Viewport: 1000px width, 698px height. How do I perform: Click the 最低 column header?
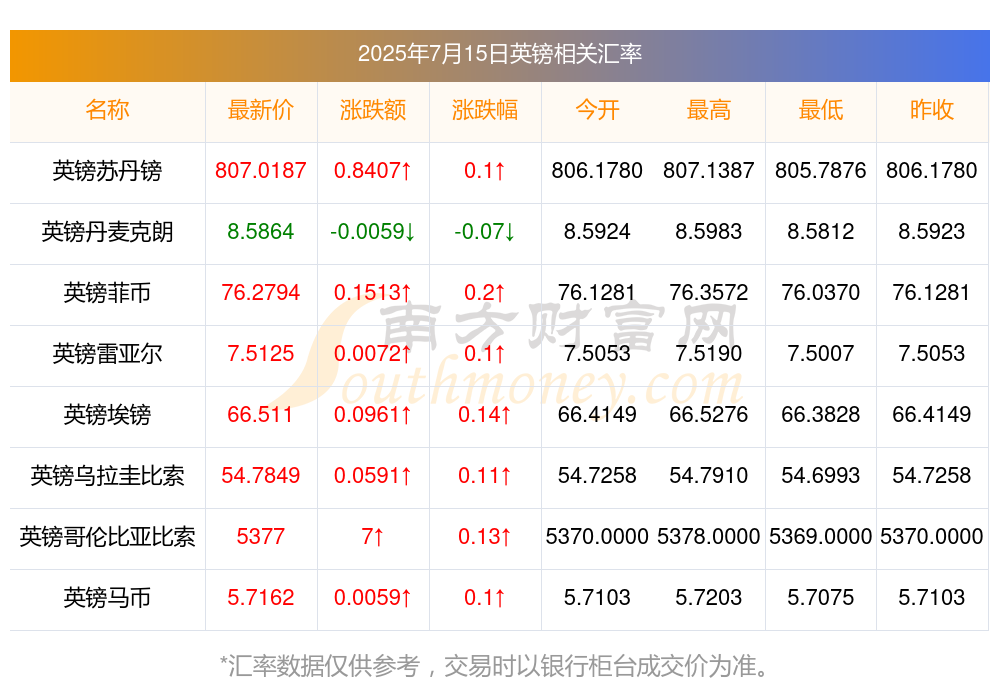pos(821,110)
